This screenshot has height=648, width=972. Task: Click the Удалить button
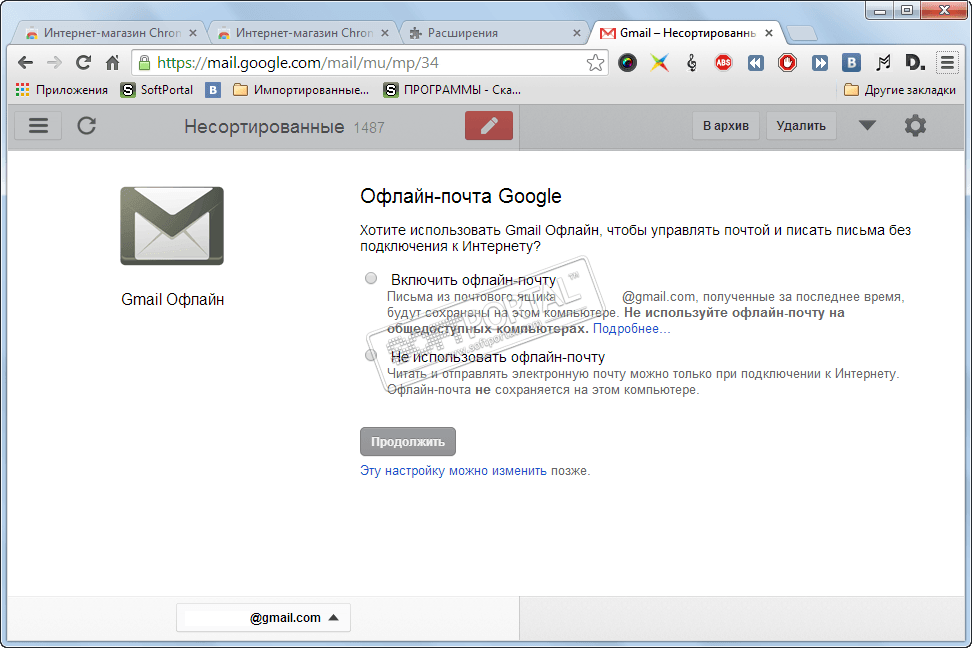point(801,126)
